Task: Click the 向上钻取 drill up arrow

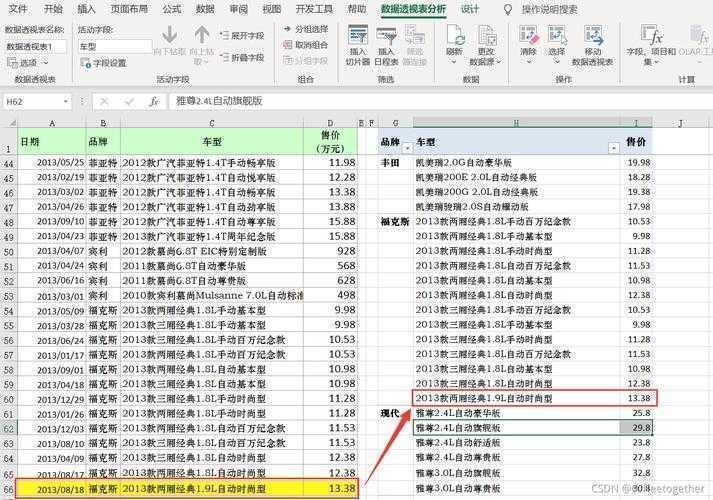Action: click(201, 45)
